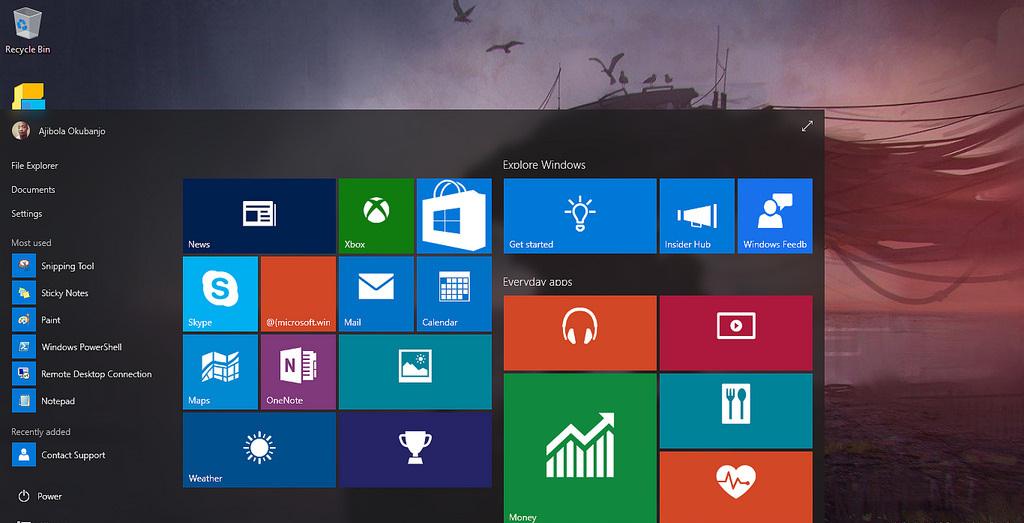The image size is (1024, 523).
Task: Launch Snipping Tool from Most used
Action: tap(67, 267)
